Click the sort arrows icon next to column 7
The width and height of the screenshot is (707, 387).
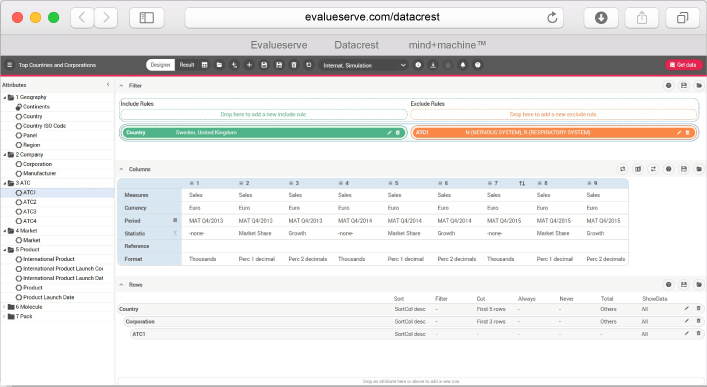point(522,184)
